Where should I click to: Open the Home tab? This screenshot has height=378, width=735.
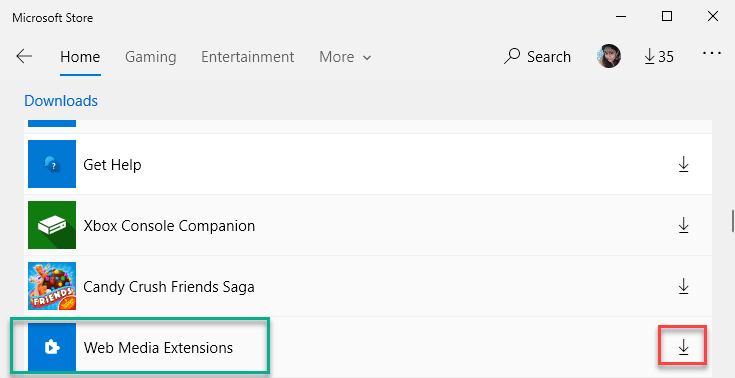(x=80, y=57)
